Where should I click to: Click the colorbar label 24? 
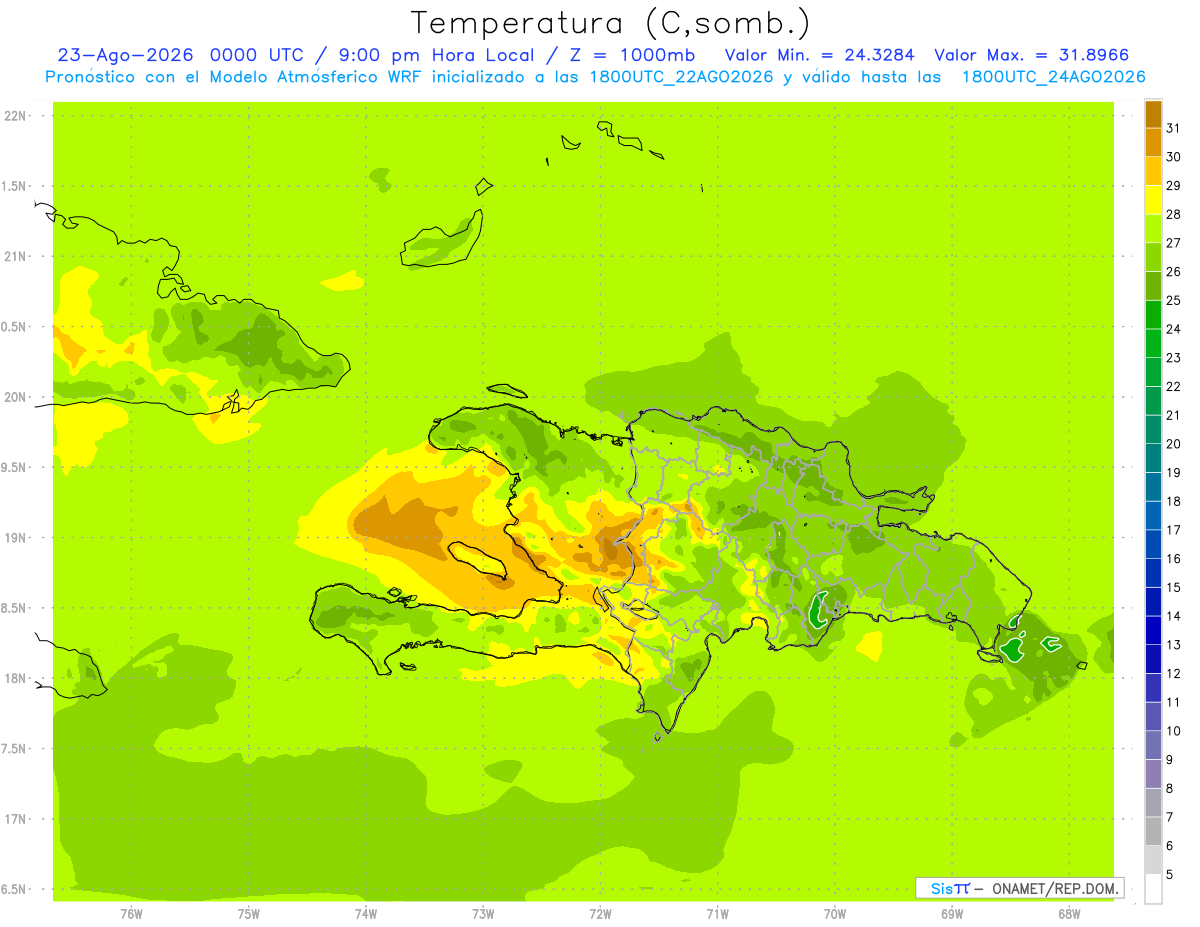point(1174,329)
